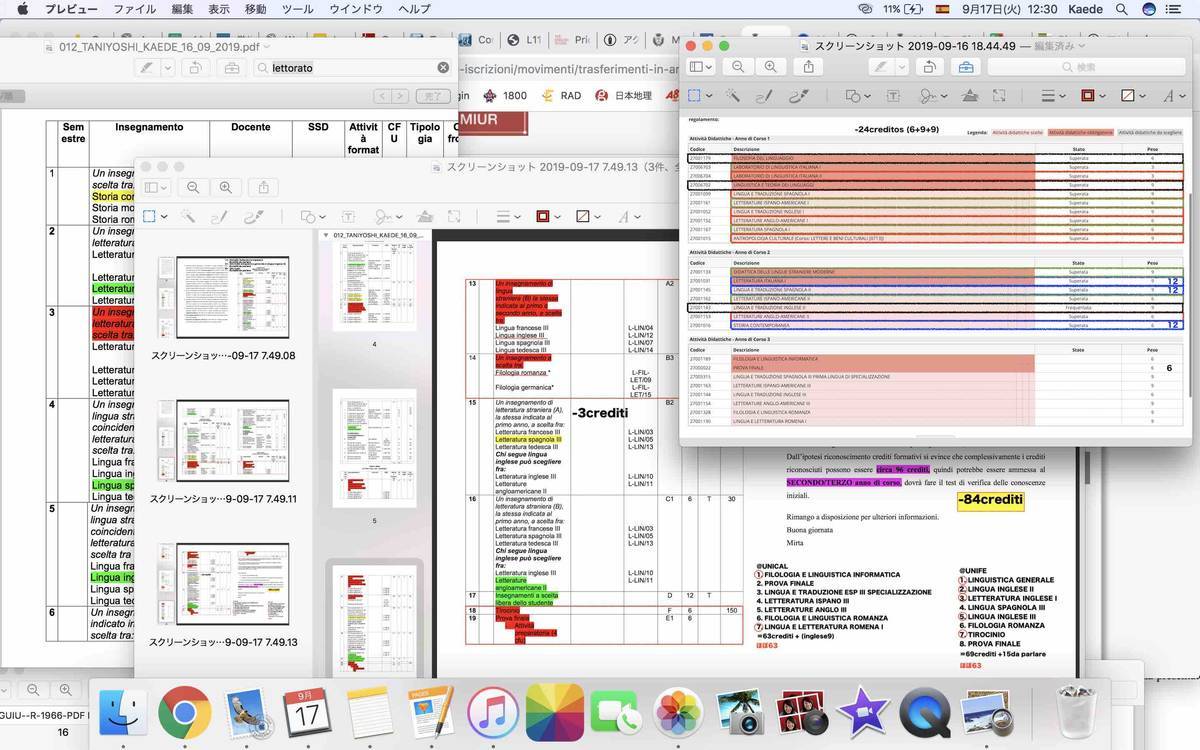Insert text box in front window
Screen dimensions: 1200x750
click(892, 96)
